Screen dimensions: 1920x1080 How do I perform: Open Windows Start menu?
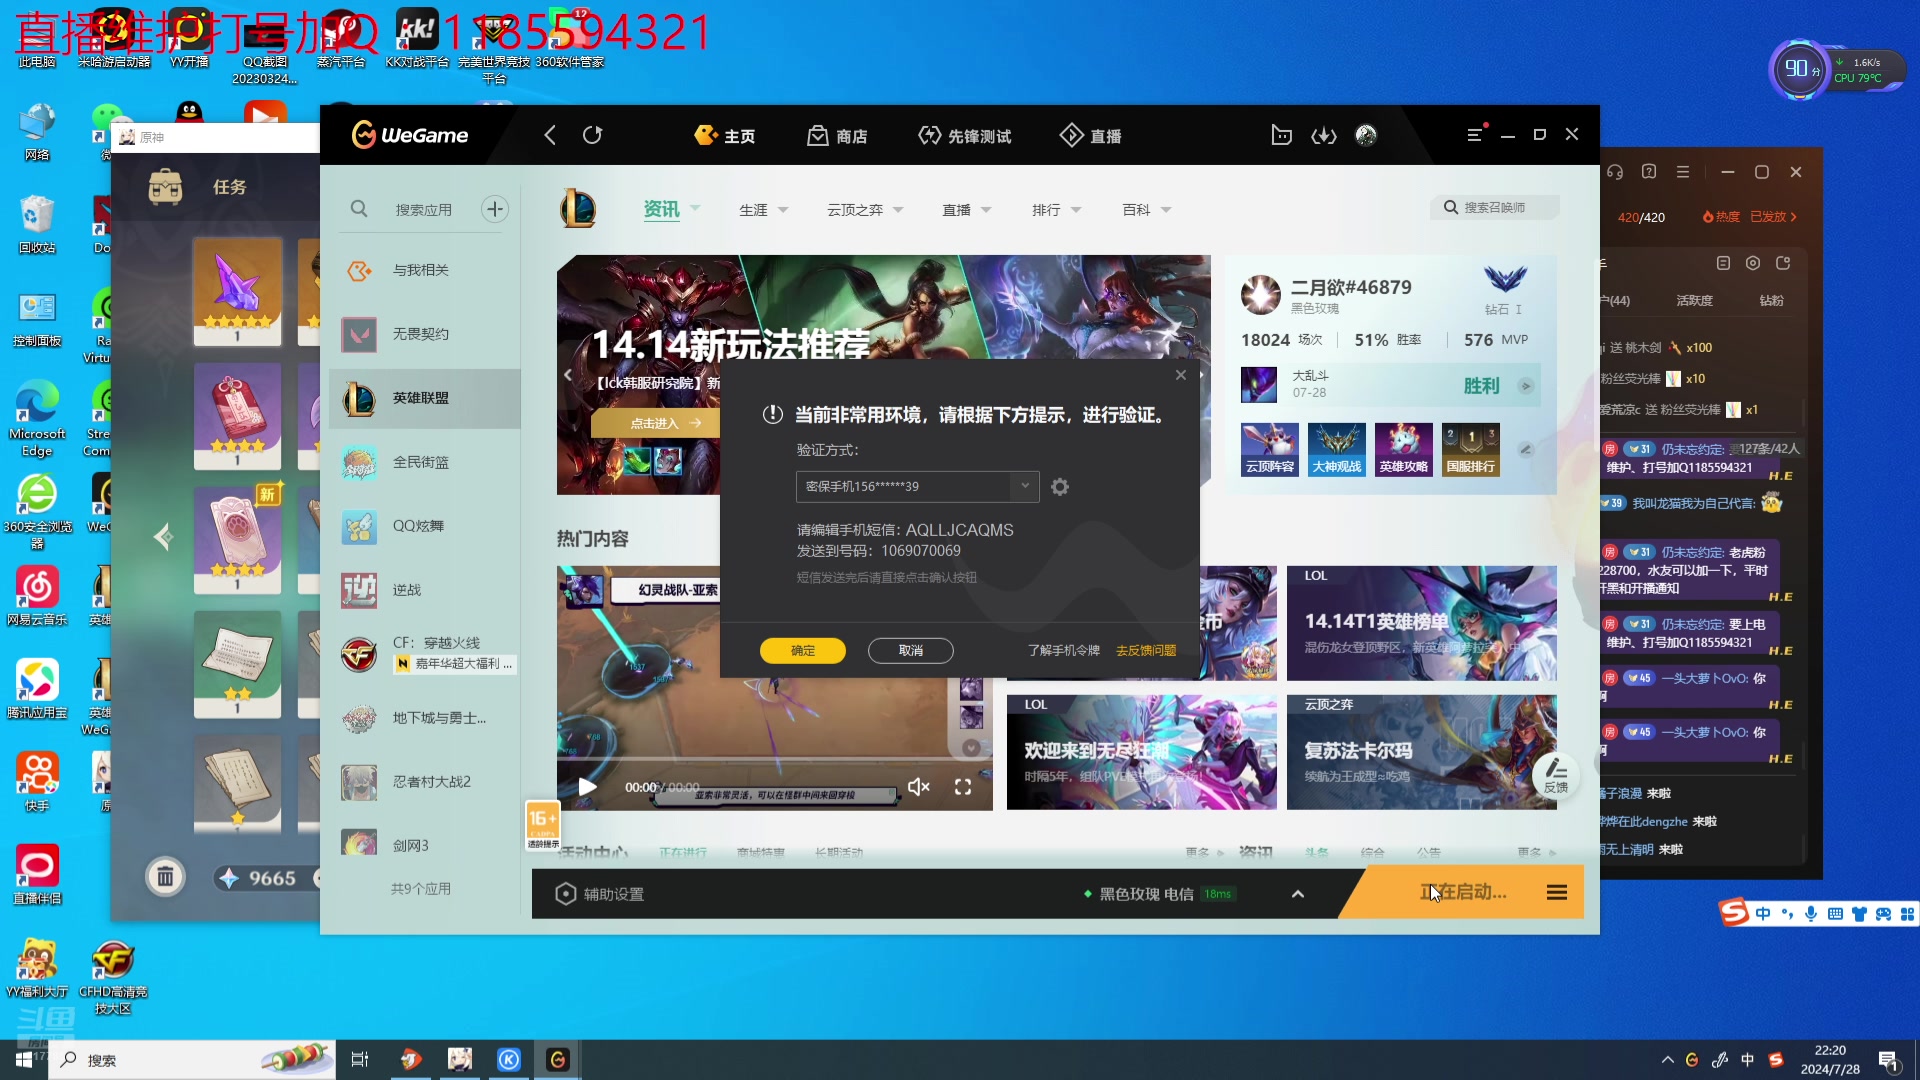[24, 1060]
